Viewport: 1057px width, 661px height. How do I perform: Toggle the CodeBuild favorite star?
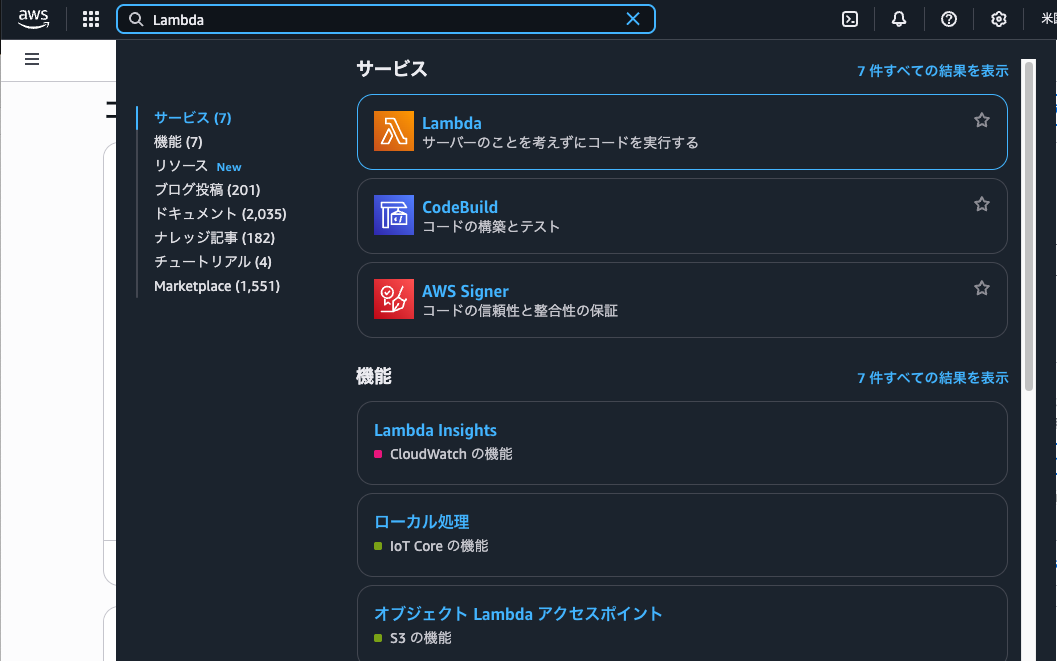click(982, 204)
